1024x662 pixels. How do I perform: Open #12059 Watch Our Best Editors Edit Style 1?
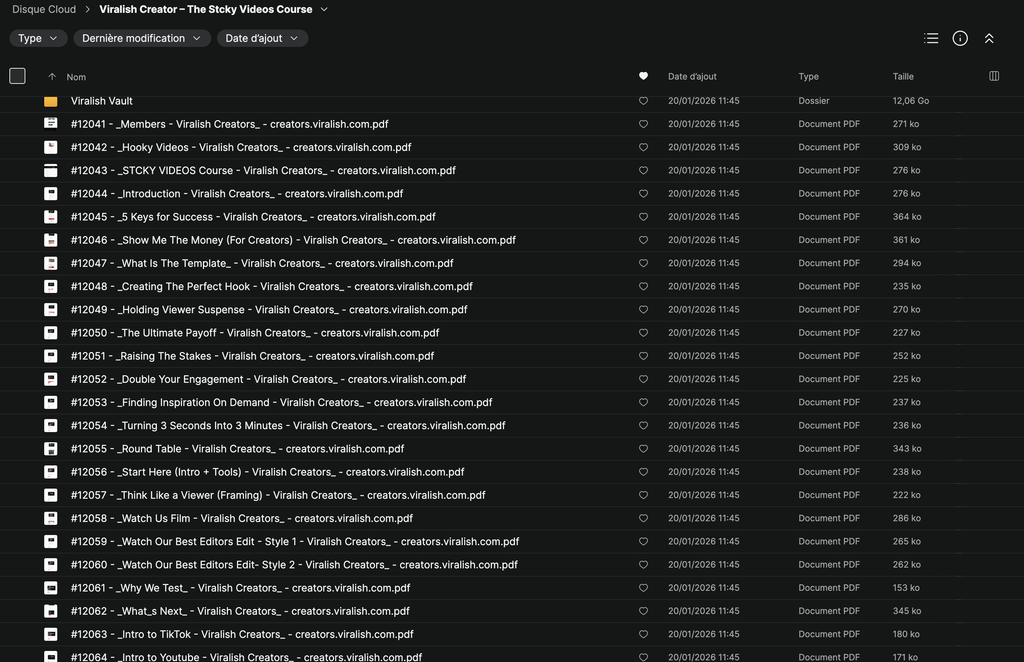tap(295, 541)
